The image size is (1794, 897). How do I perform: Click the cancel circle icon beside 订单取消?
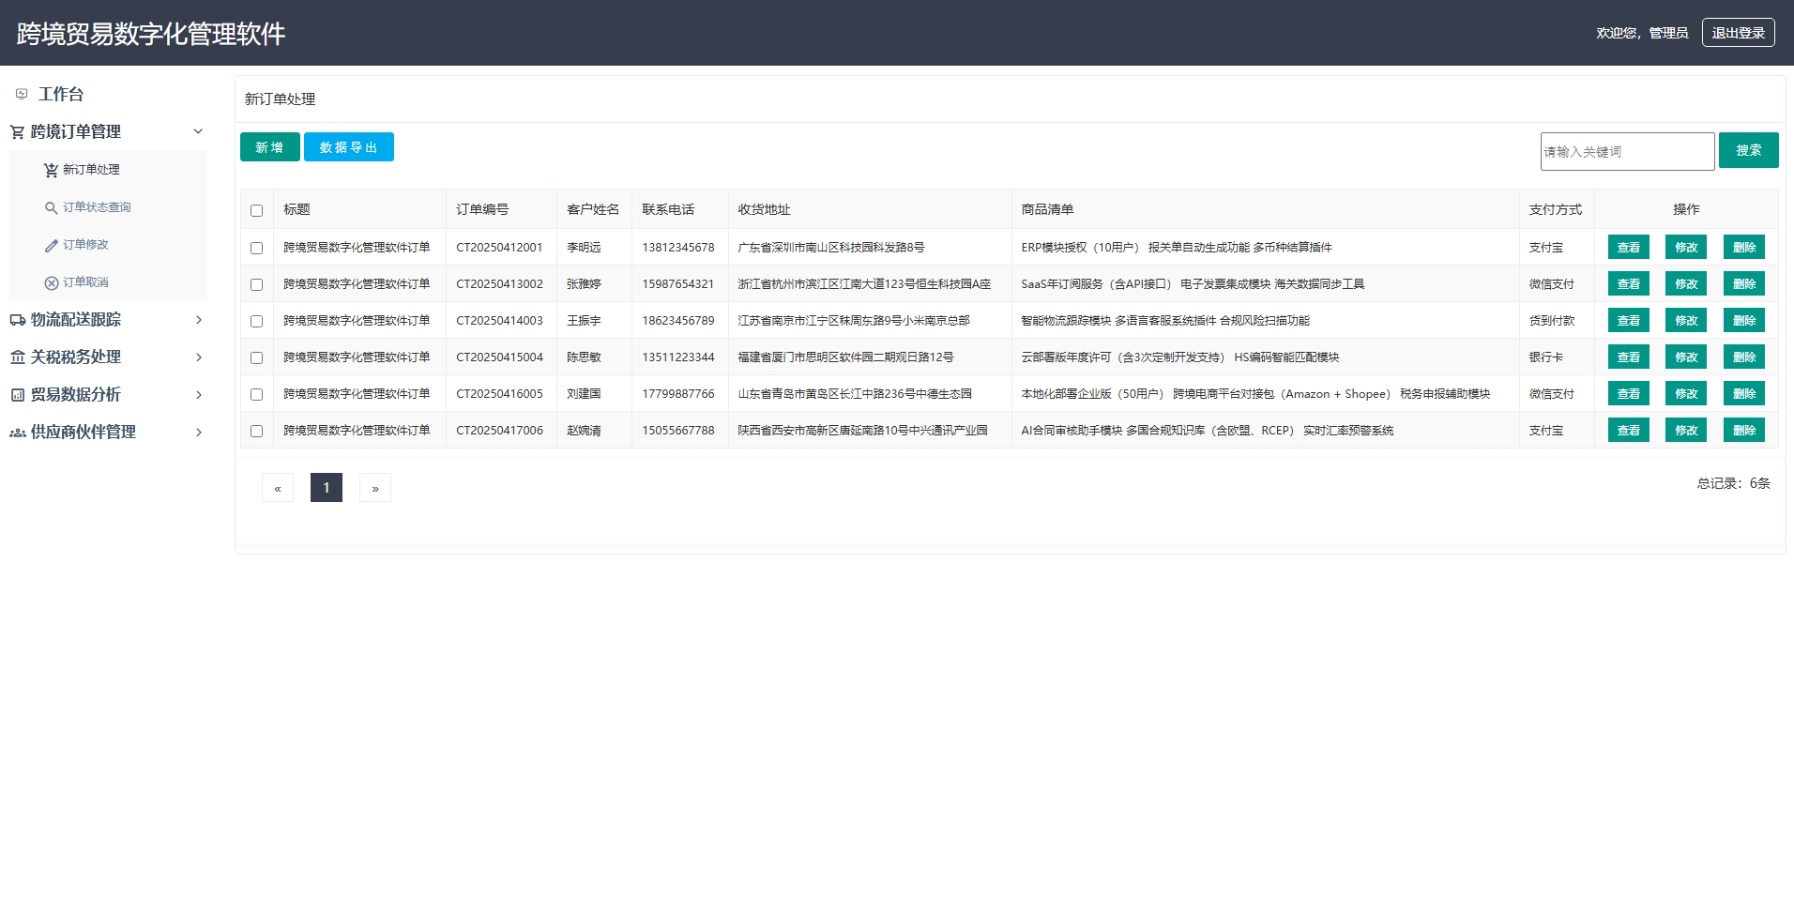(x=51, y=283)
